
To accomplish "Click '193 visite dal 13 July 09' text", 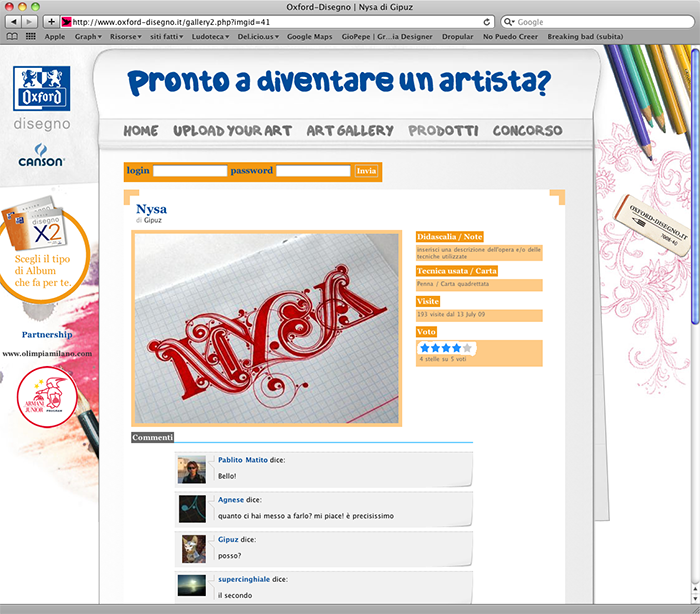I will click(451, 314).
